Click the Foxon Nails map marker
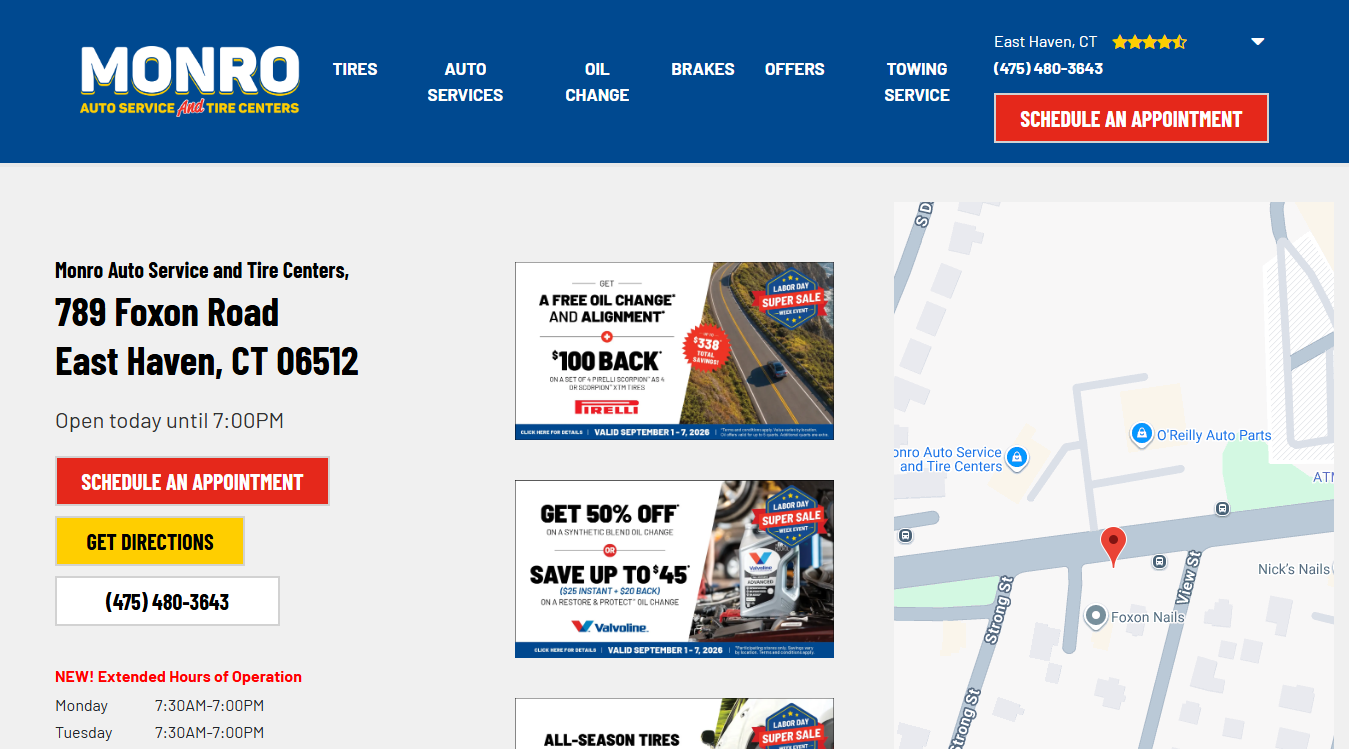The height and width of the screenshot is (749, 1349). (1096, 616)
